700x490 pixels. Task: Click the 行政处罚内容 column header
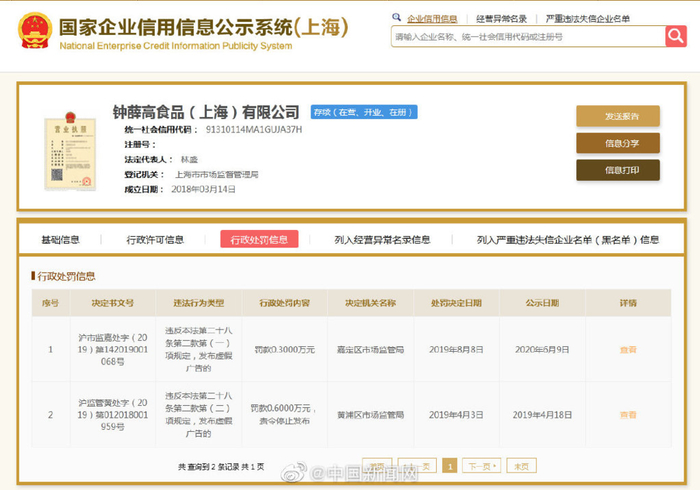(284, 303)
